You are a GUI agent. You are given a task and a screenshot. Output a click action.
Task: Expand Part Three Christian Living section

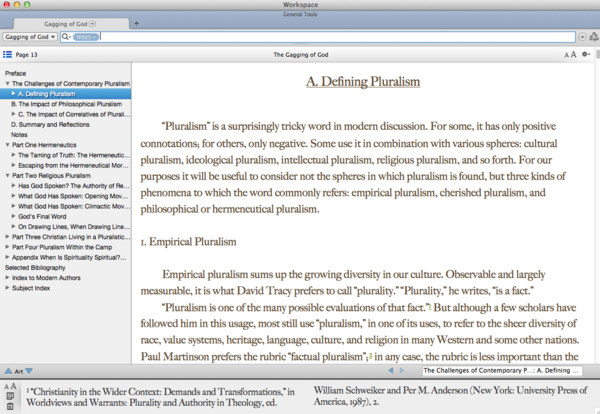[7, 237]
